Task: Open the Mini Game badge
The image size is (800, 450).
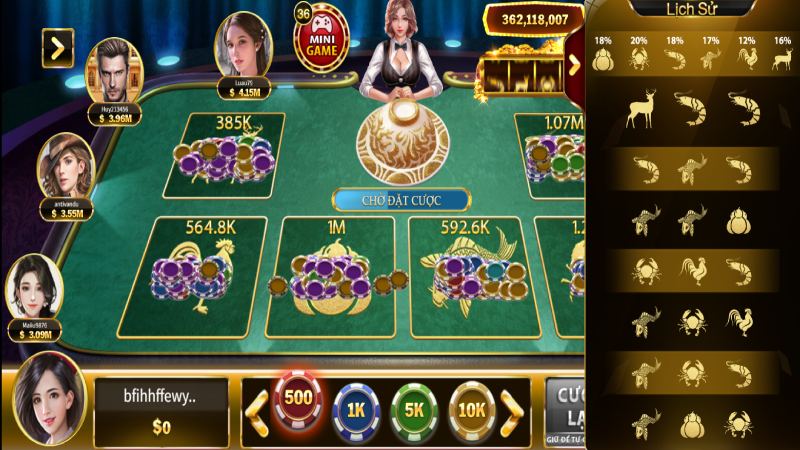Action: tap(321, 37)
